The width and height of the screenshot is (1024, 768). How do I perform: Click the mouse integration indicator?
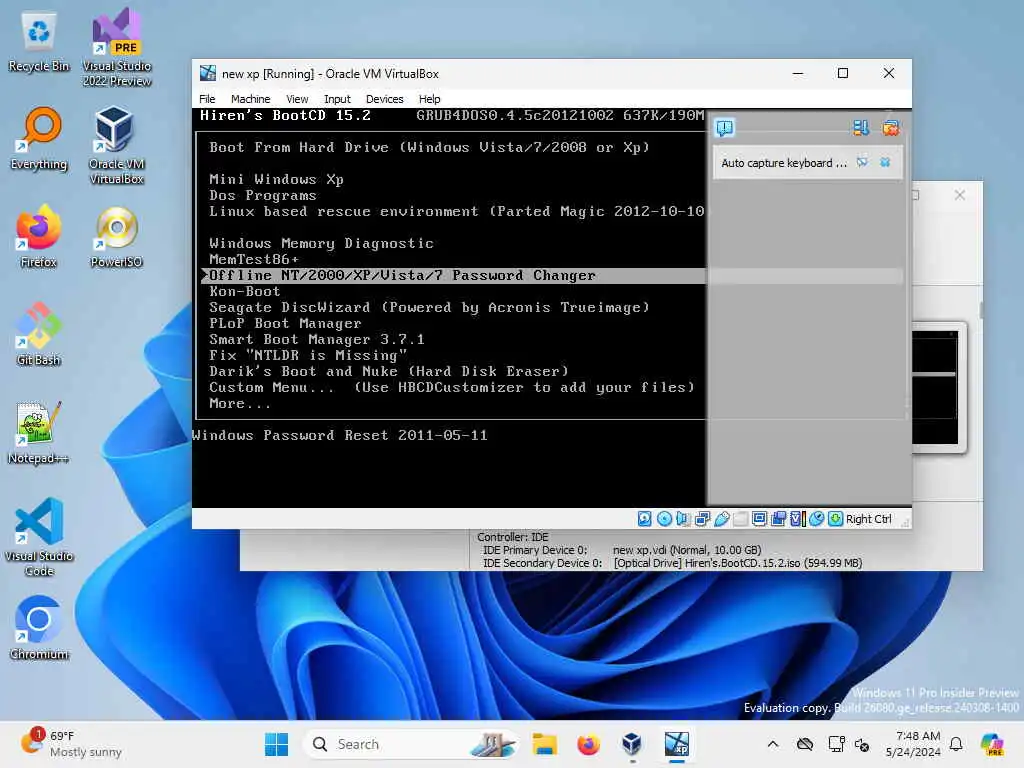coord(816,519)
